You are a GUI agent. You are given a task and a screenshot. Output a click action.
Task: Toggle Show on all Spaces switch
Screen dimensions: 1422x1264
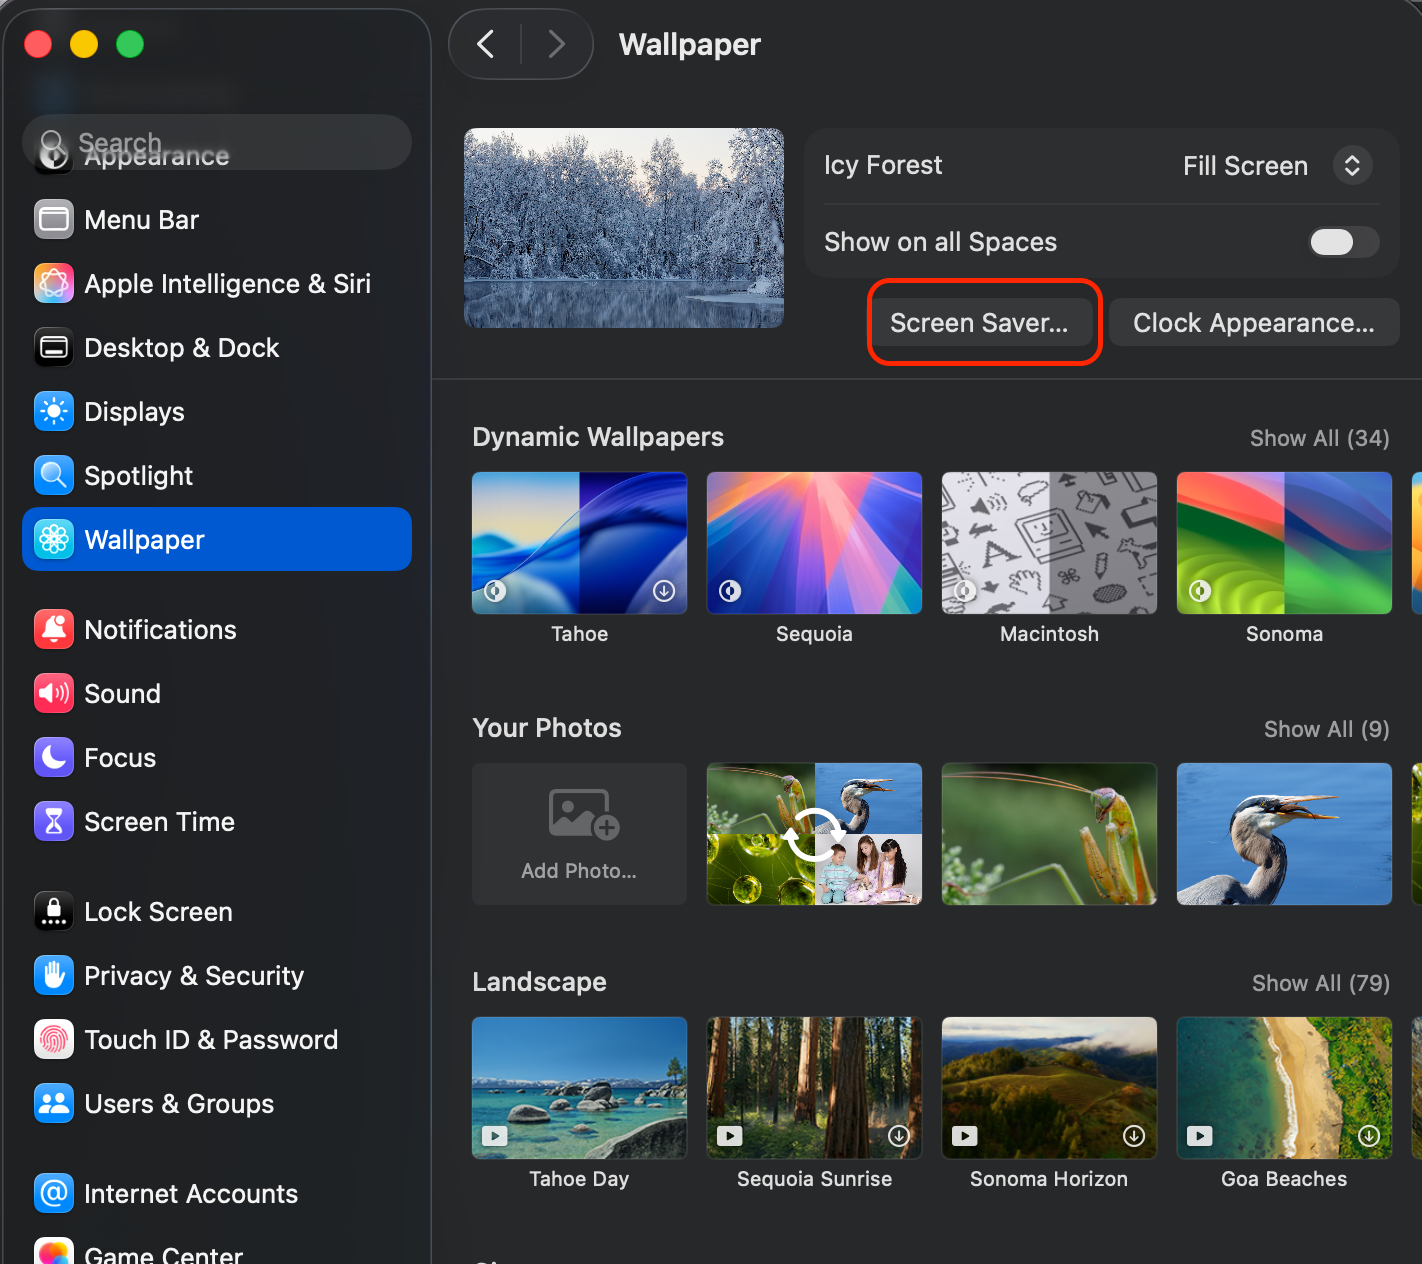coord(1344,242)
